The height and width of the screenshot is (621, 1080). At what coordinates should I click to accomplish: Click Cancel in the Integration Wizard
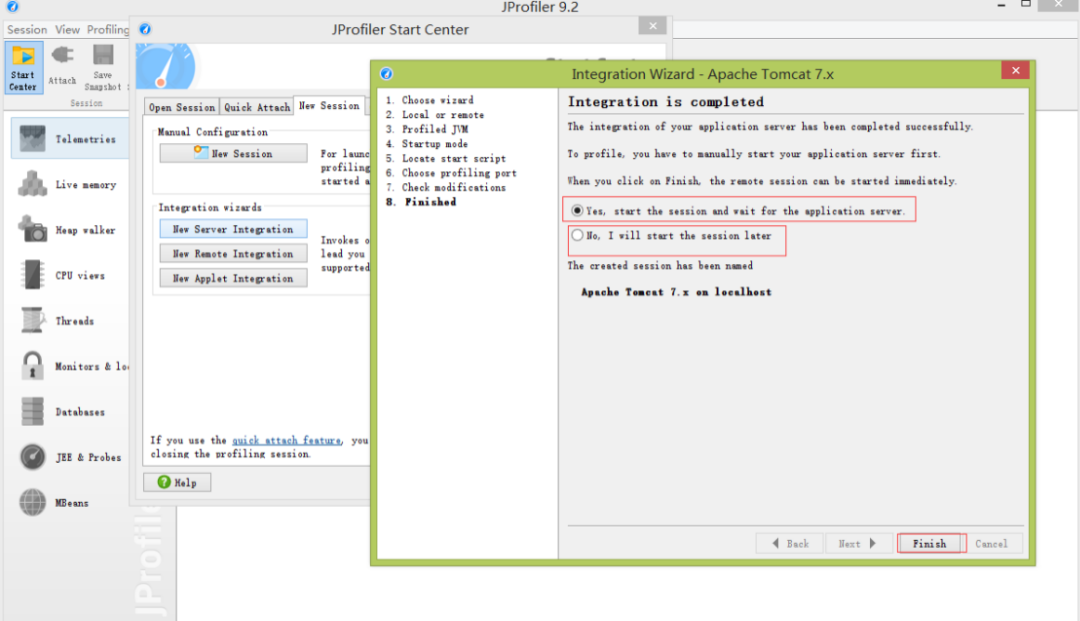tap(991, 543)
